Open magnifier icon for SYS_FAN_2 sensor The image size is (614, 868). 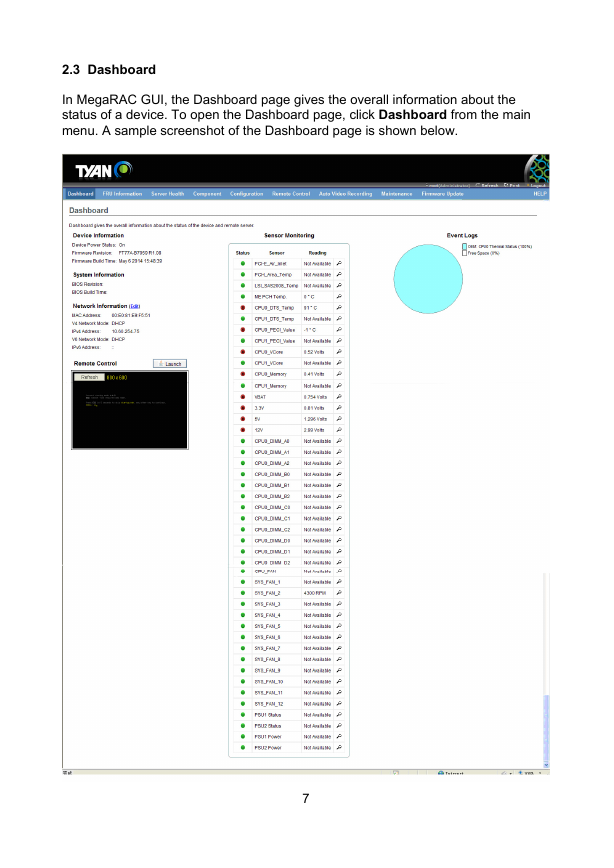tap(339, 592)
